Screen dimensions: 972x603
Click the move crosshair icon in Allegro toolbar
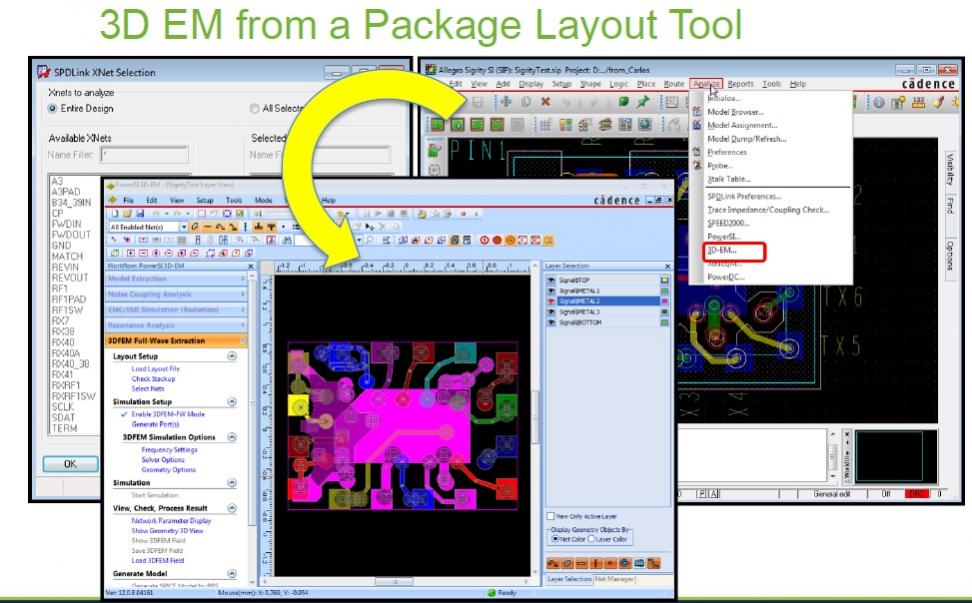[506, 102]
